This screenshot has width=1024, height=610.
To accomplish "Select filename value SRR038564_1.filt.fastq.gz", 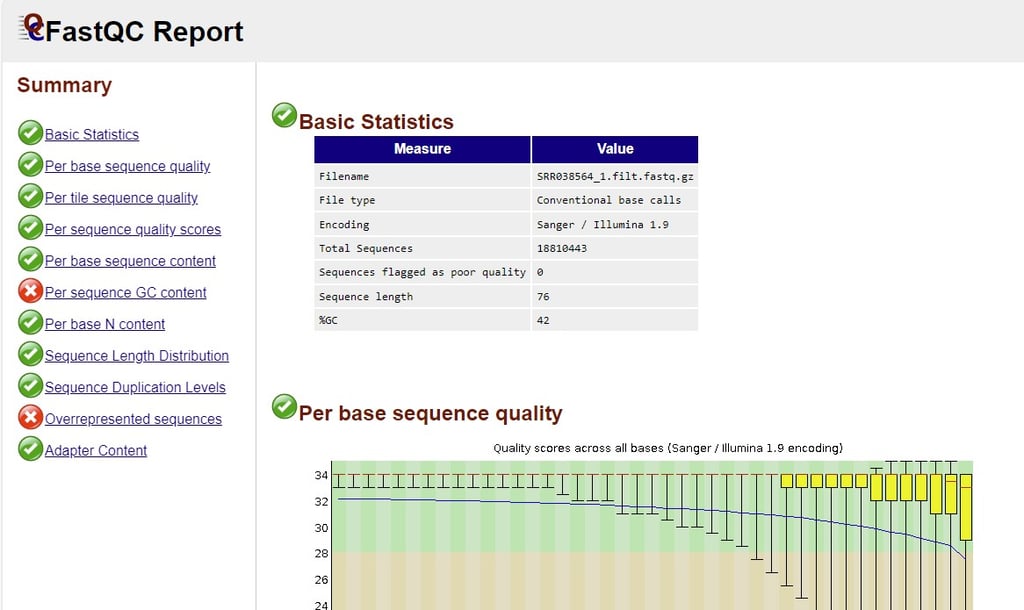I will 615,176.
